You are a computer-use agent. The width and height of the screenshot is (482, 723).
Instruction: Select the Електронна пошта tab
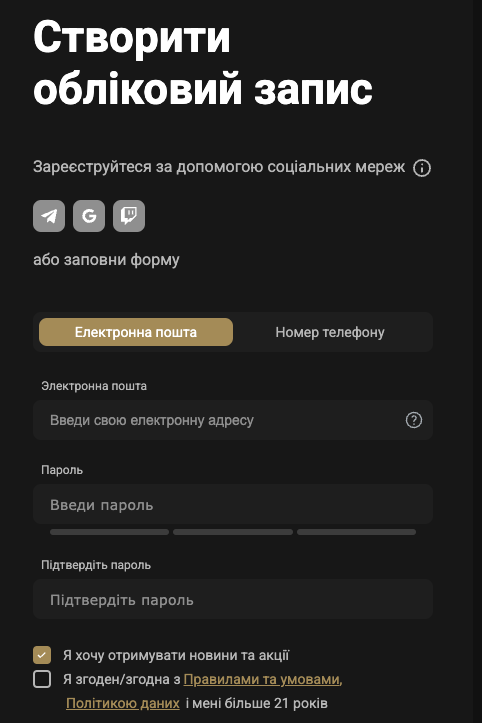coord(136,332)
